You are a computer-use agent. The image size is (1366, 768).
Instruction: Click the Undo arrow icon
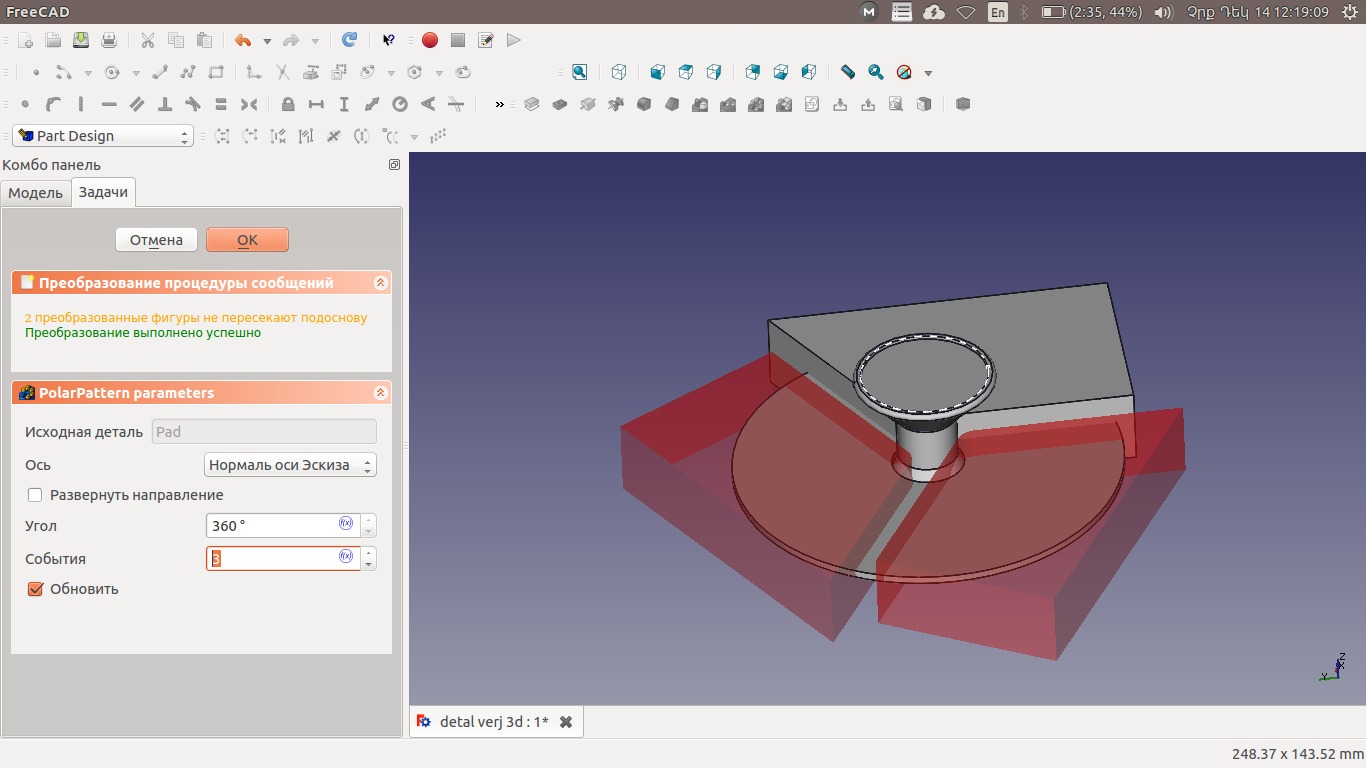click(x=243, y=40)
